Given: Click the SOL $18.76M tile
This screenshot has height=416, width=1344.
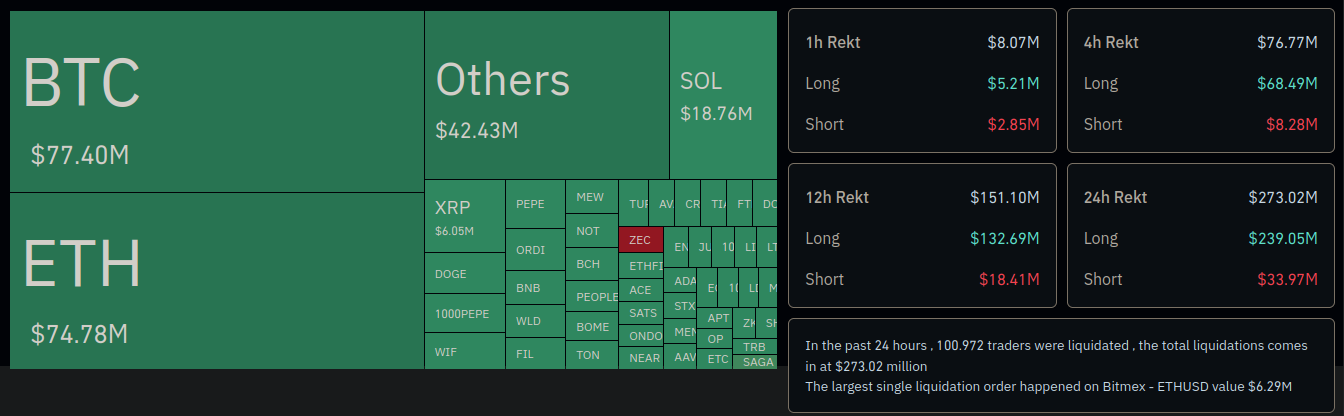Looking at the screenshot, I should (x=722, y=96).
